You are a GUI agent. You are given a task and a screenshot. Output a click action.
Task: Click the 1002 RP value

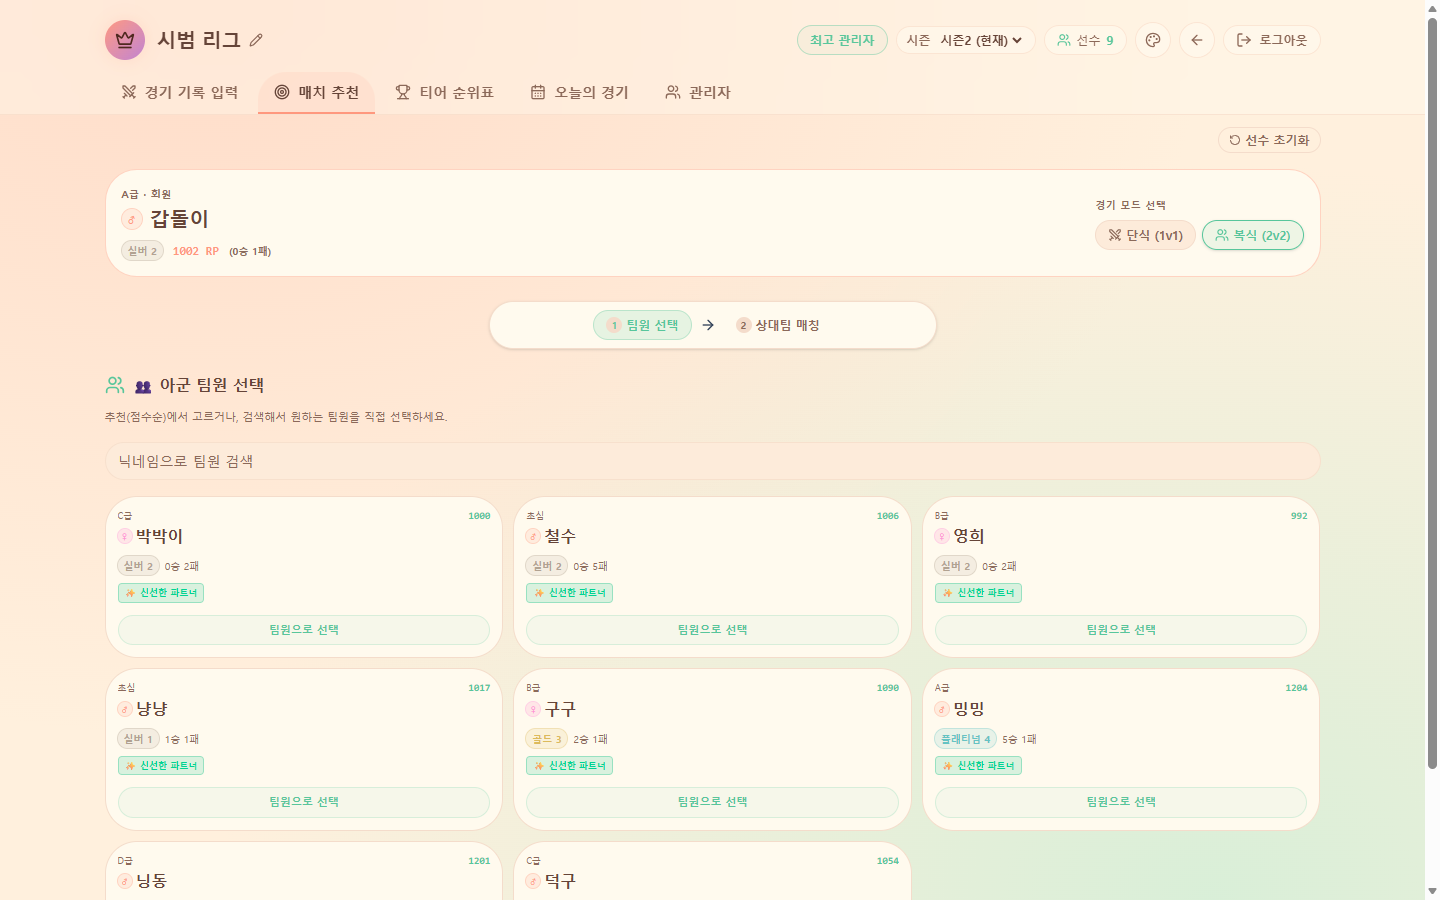point(196,251)
